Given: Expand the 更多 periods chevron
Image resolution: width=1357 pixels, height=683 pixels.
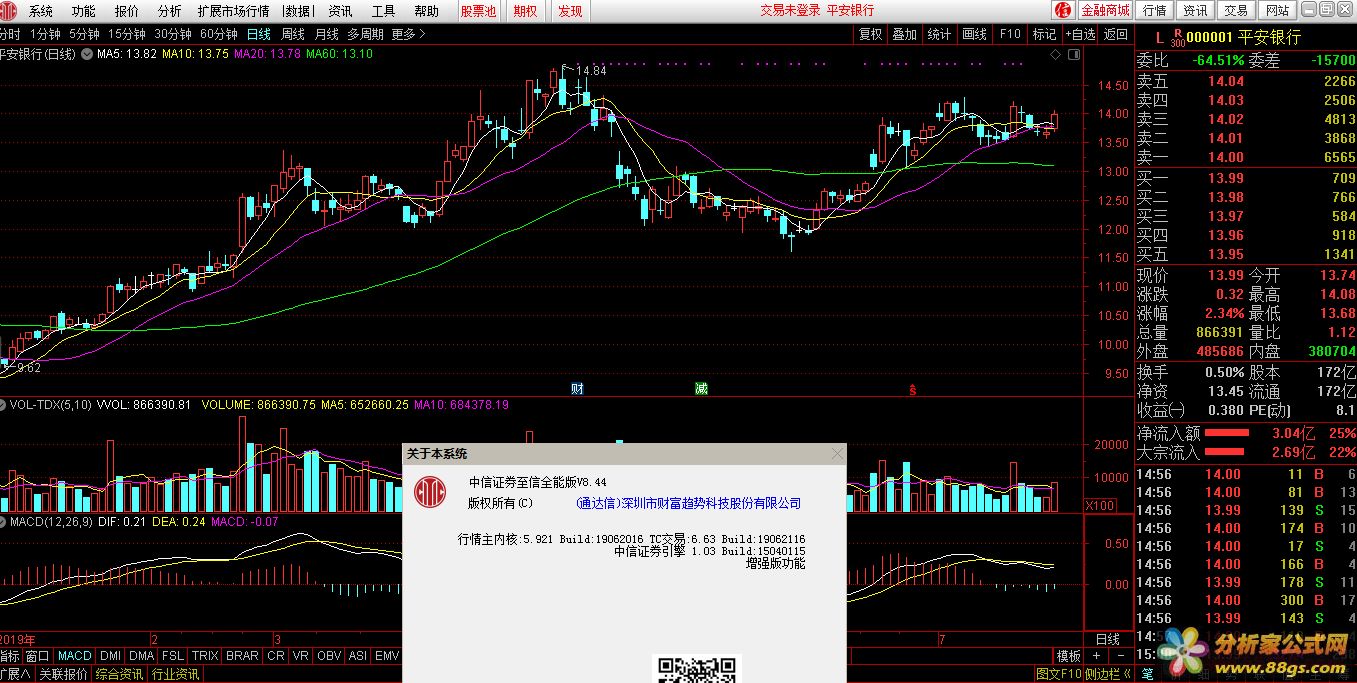Looking at the screenshot, I should tap(409, 34).
